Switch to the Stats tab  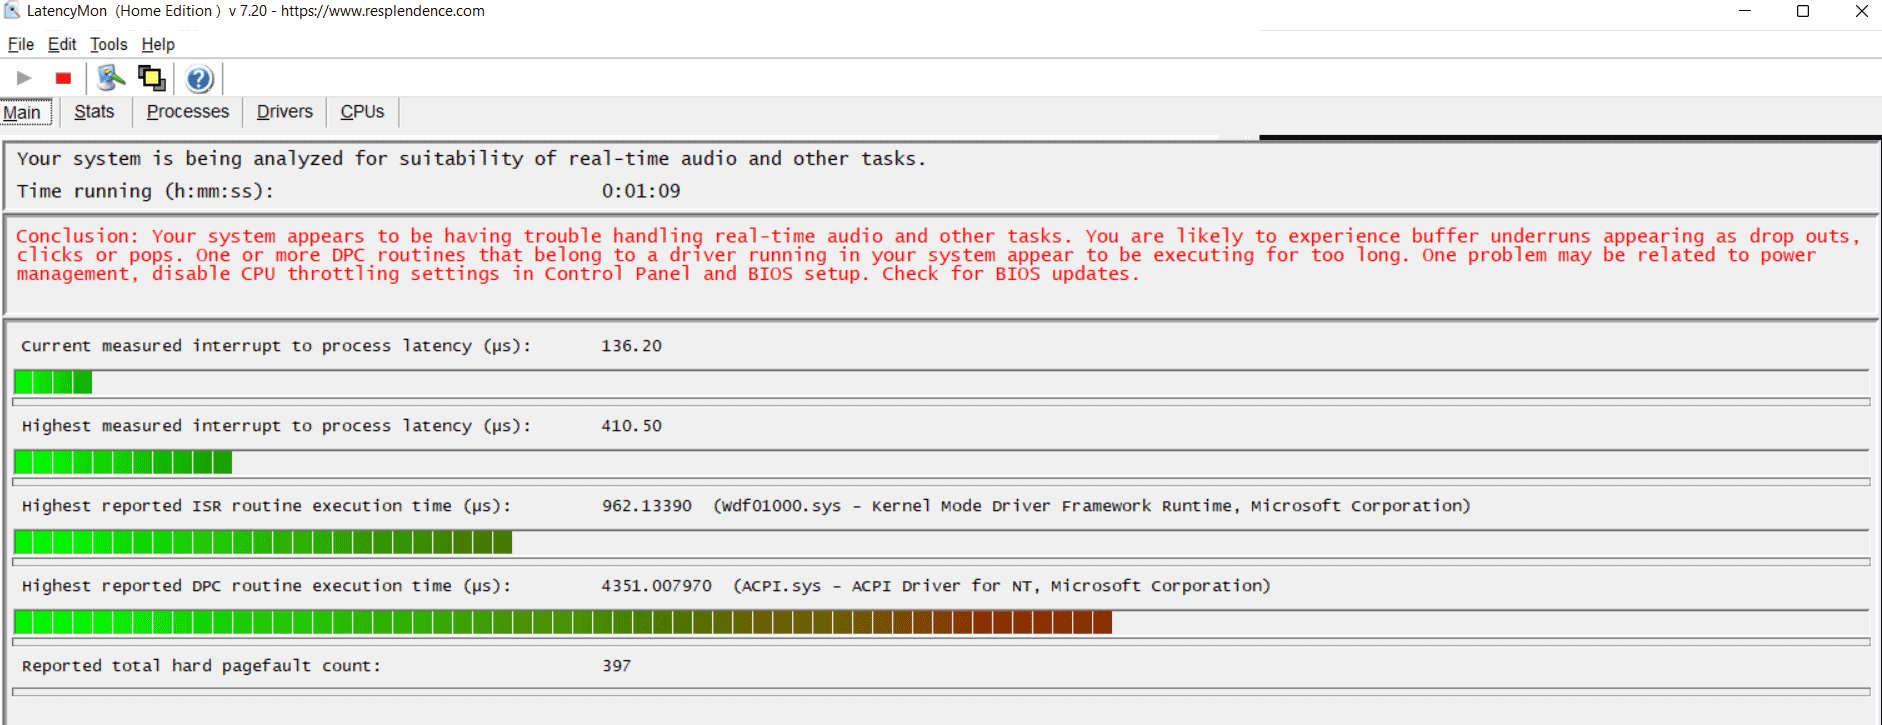94,112
